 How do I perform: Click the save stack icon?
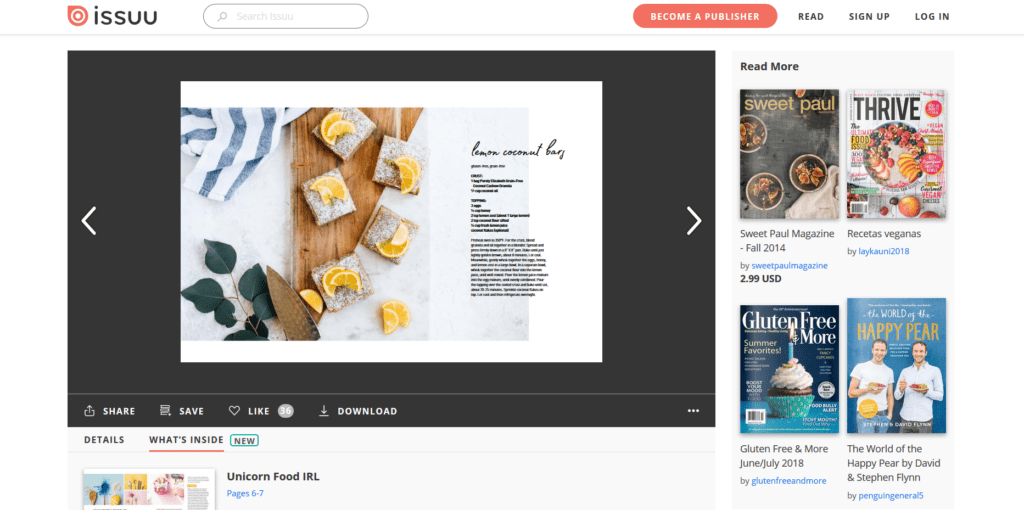(x=165, y=411)
